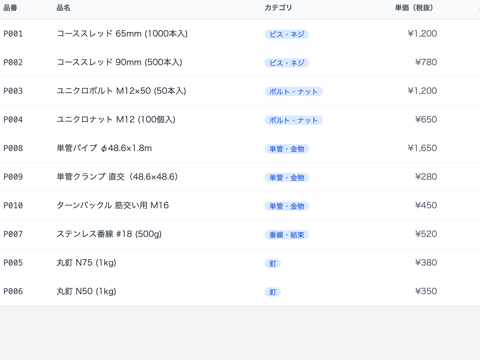Select product code P010
This screenshot has width=480, height=360.
pyautogui.click(x=13, y=206)
